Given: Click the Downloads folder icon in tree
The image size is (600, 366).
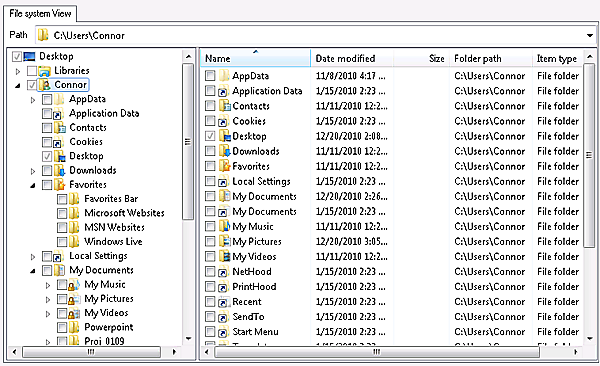Looking at the screenshot, I should point(59,171).
